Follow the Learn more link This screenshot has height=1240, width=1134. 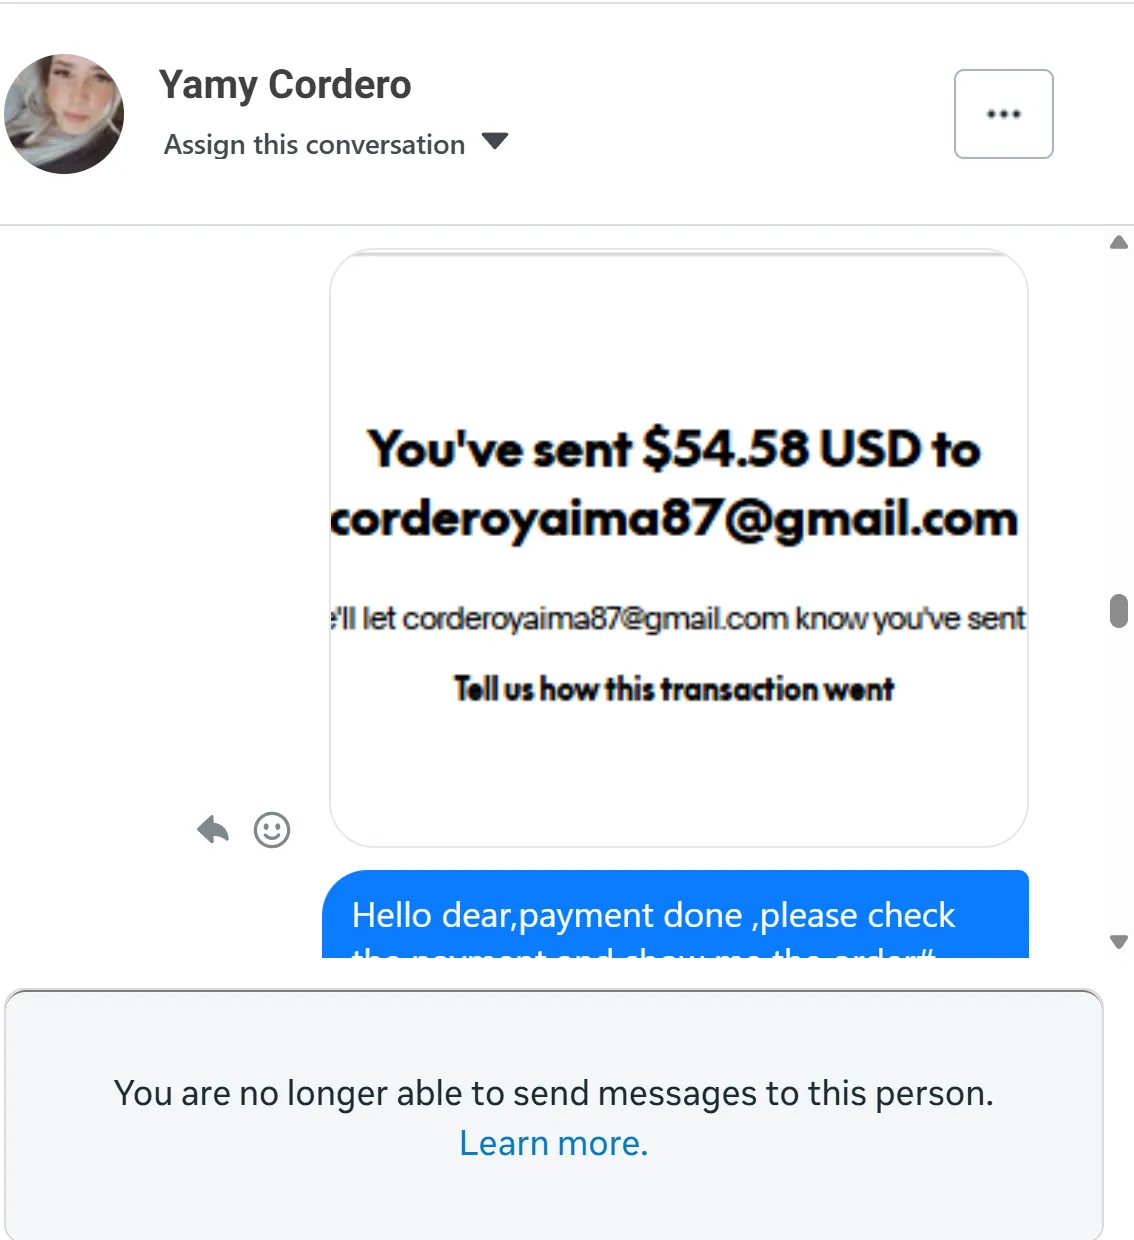tap(553, 1143)
